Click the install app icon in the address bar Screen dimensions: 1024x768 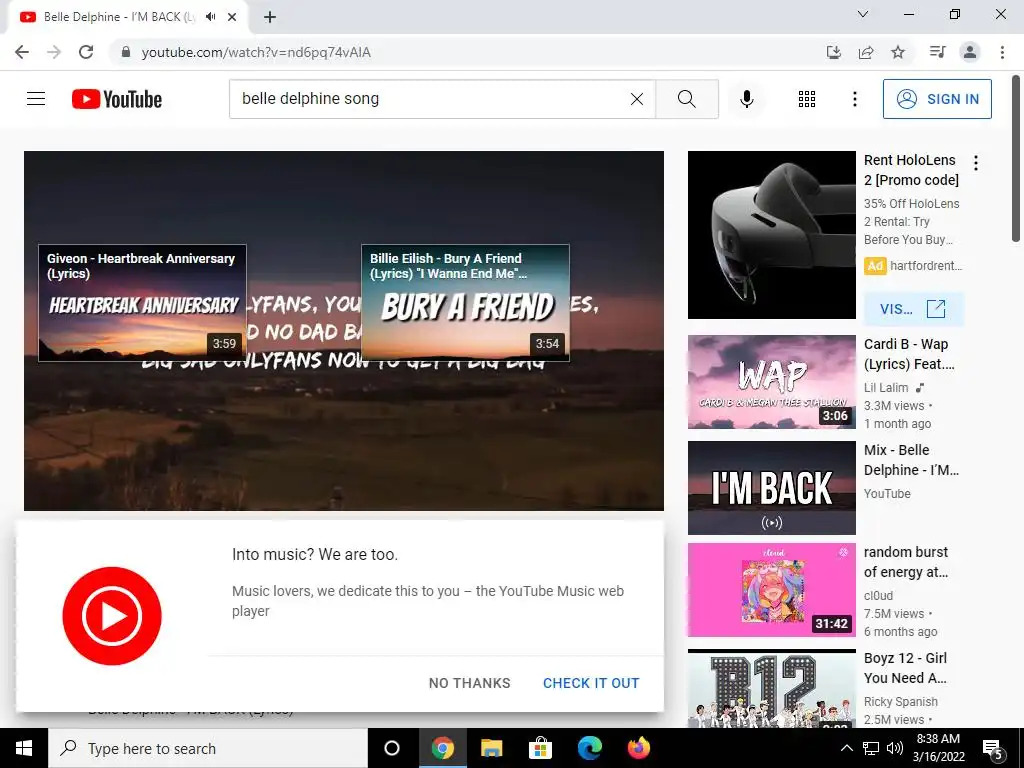click(834, 52)
